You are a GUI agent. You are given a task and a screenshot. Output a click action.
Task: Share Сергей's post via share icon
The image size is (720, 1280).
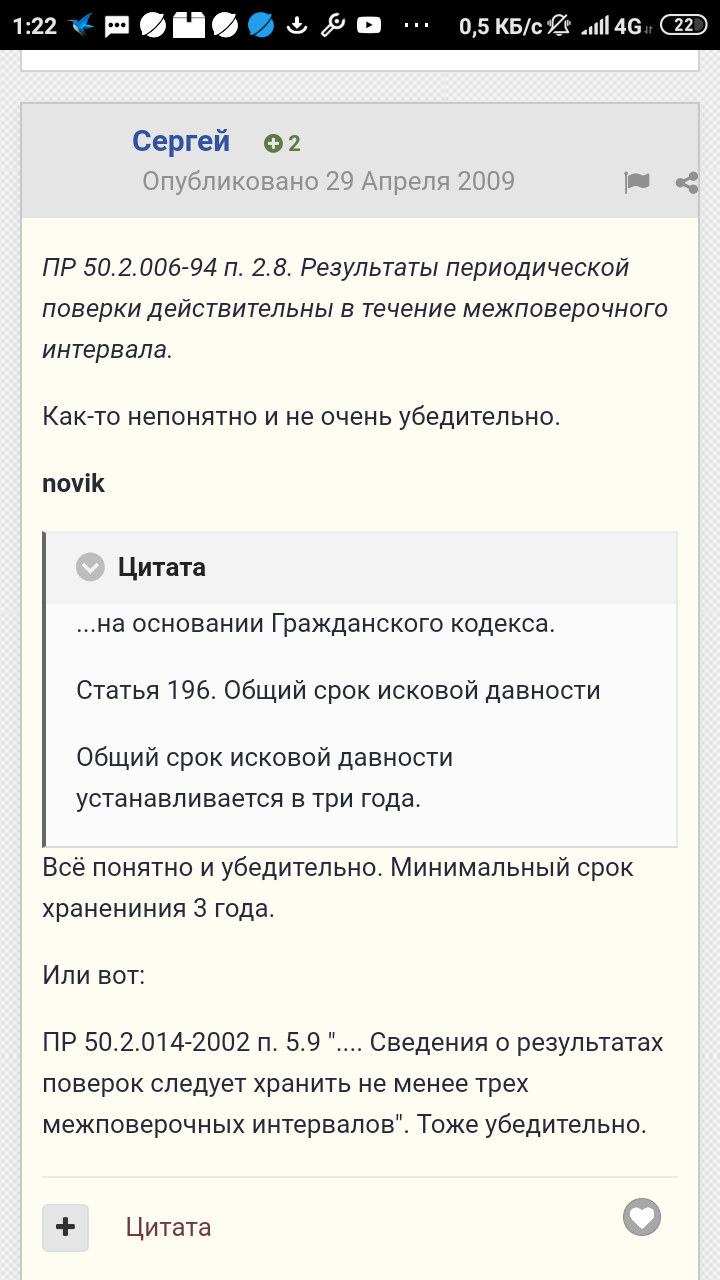[x=686, y=182]
